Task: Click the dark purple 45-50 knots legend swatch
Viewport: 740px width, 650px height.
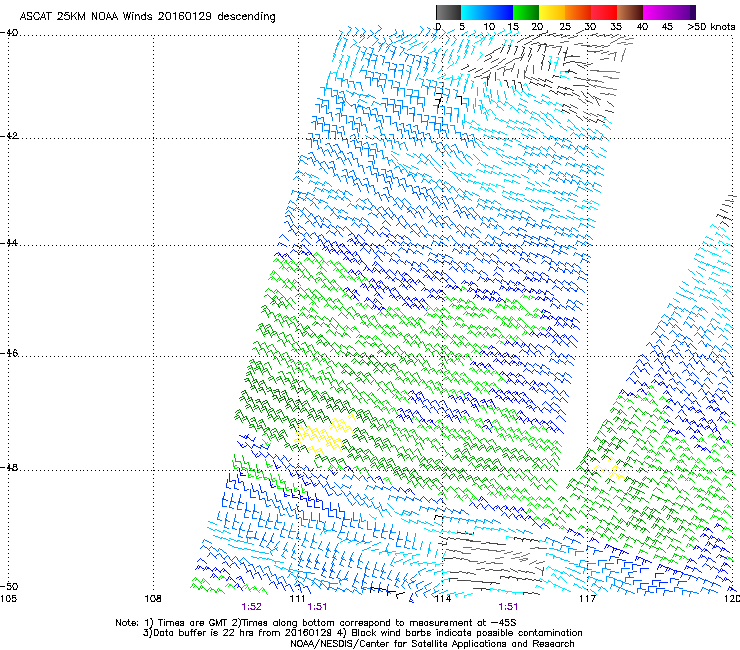Action: (x=682, y=12)
